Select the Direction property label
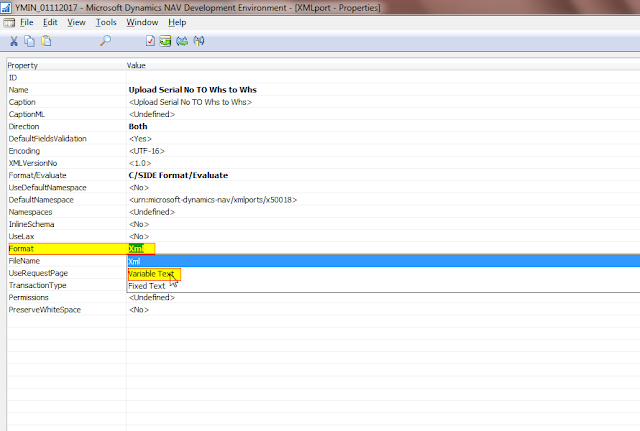640x431 pixels. [24, 127]
